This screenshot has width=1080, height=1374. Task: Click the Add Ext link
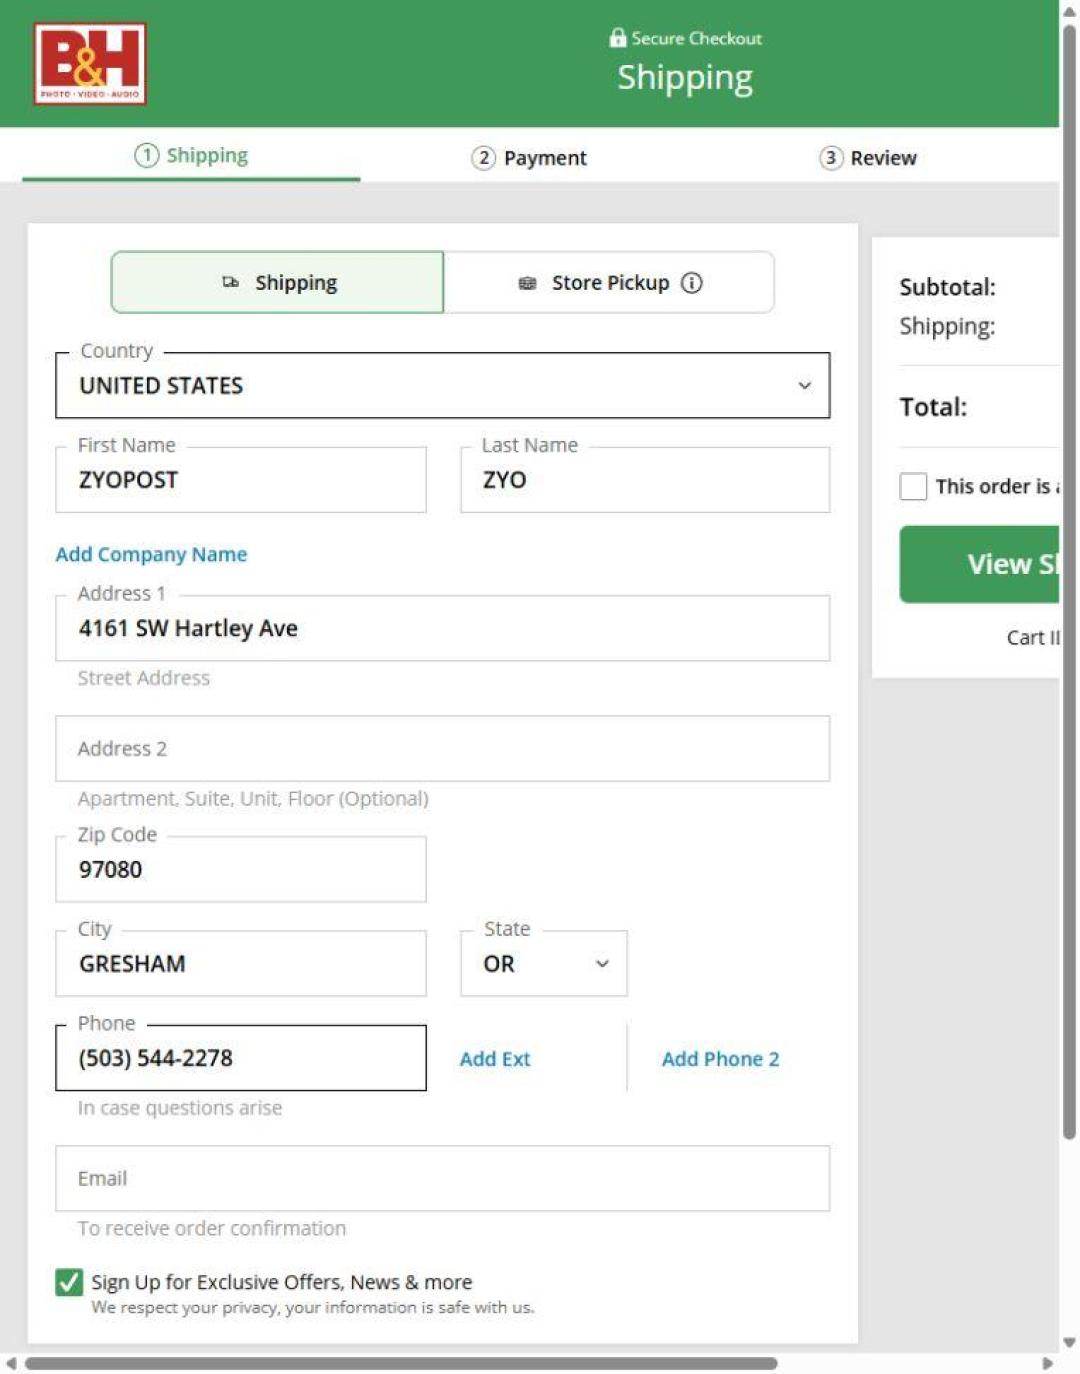495,1059
